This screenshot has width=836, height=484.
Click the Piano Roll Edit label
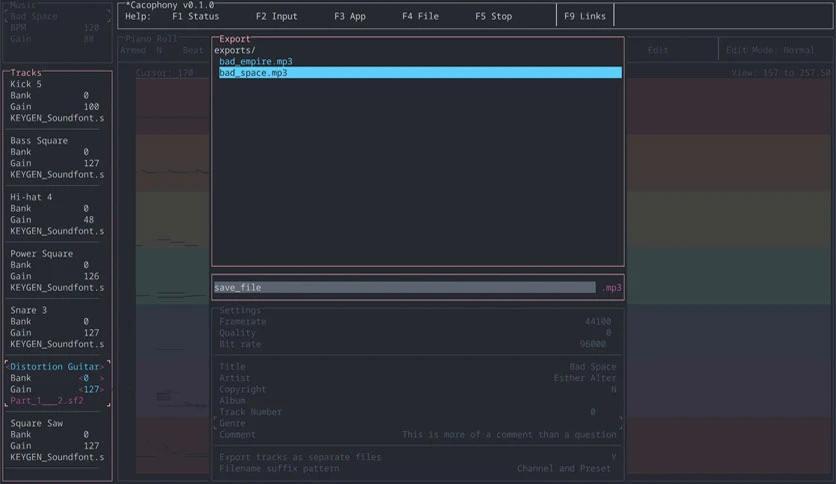click(x=657, y=50)
